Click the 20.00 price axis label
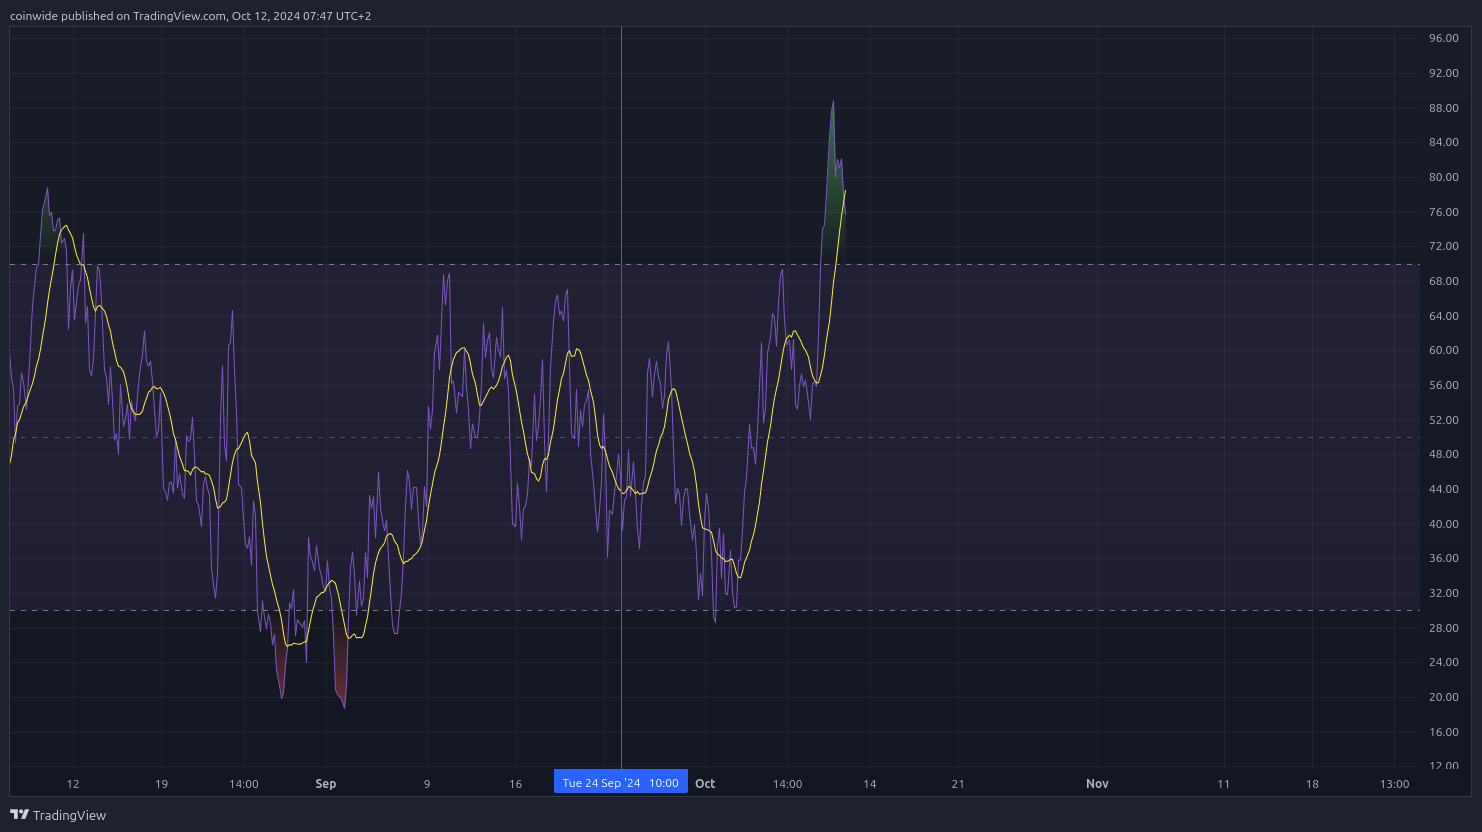This screenshot has width=1482, height=832. click(x=1444, y=697)
